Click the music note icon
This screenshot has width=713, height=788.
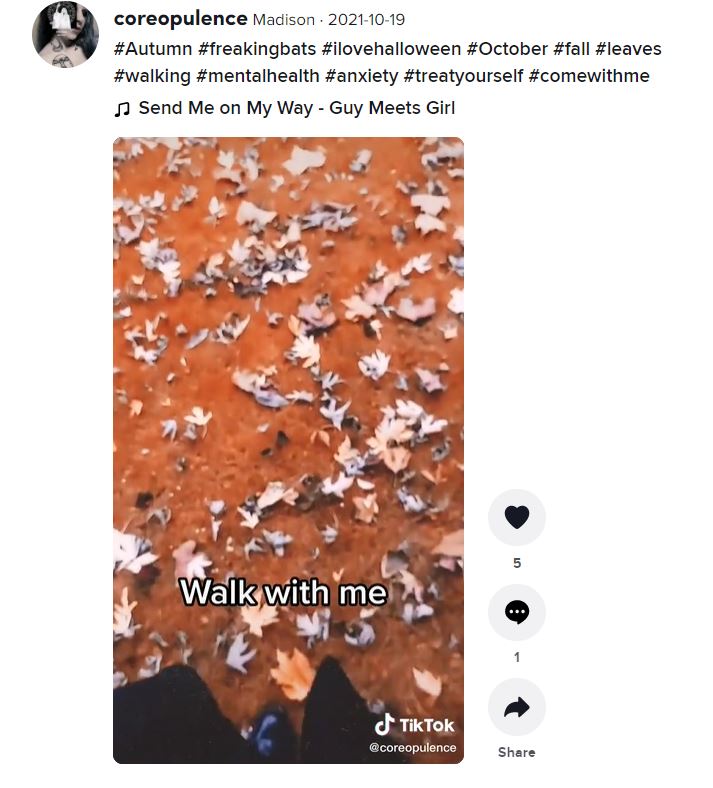[122, 109]
